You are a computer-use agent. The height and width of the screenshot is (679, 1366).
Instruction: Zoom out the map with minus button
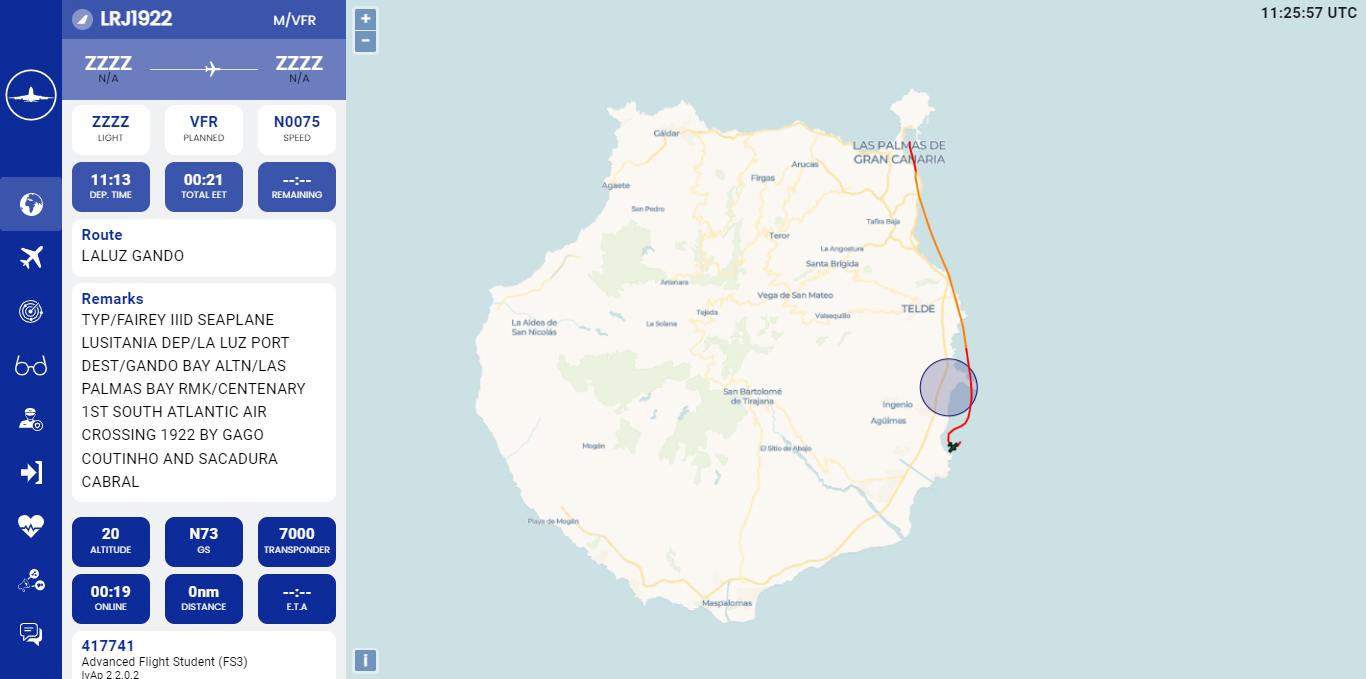point(366,41)
